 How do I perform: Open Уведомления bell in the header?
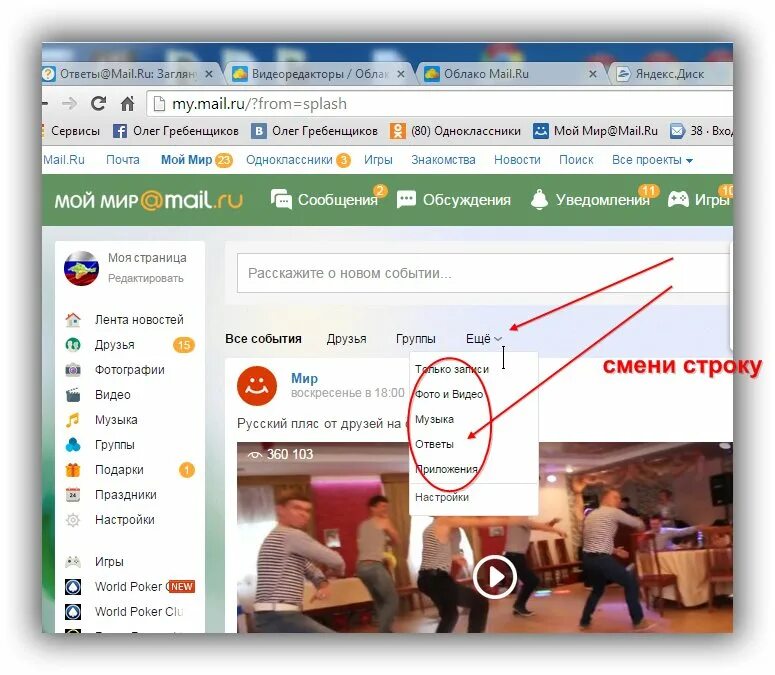pyautogui.click(x=590, y=200)
